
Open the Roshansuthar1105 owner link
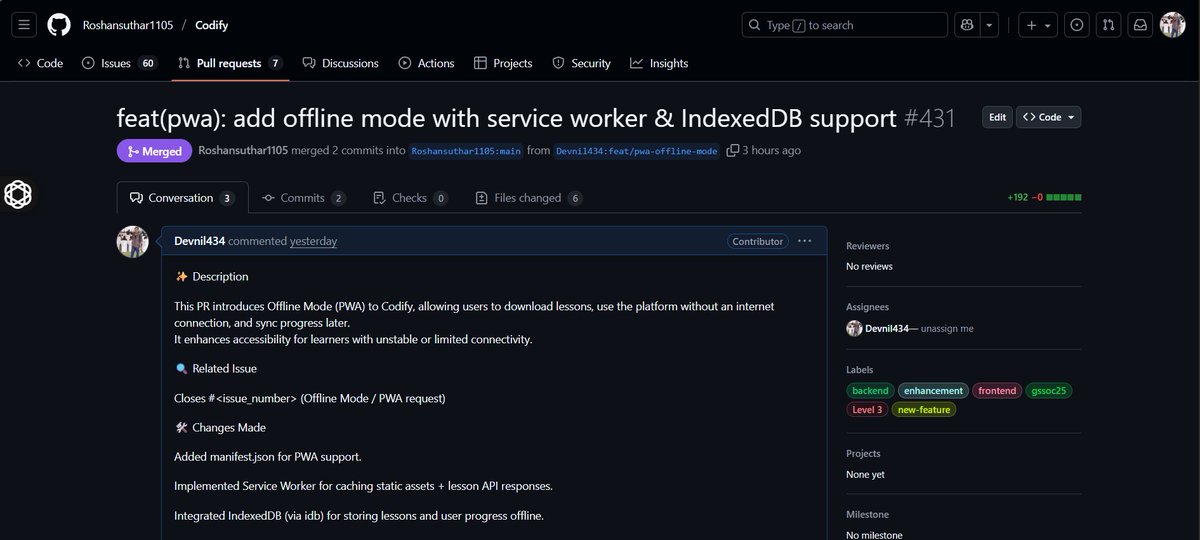coord(127,25)
